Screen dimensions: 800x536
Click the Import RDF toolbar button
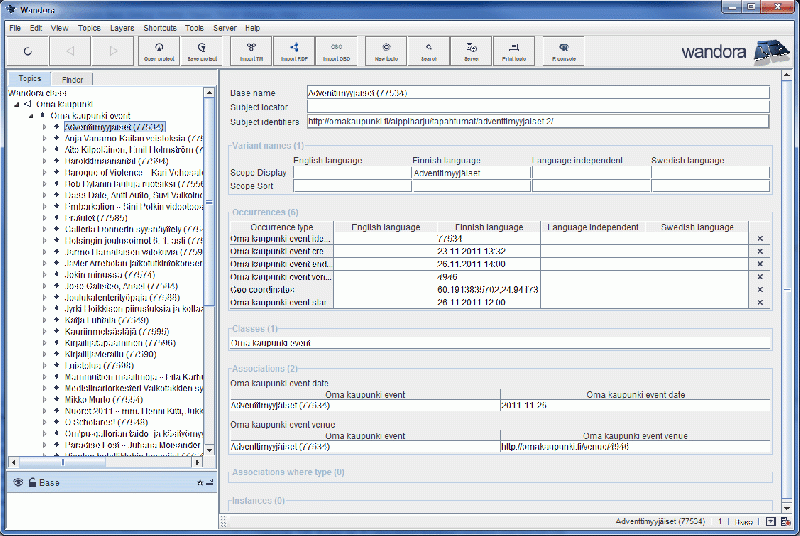click(x=294, y=50)
